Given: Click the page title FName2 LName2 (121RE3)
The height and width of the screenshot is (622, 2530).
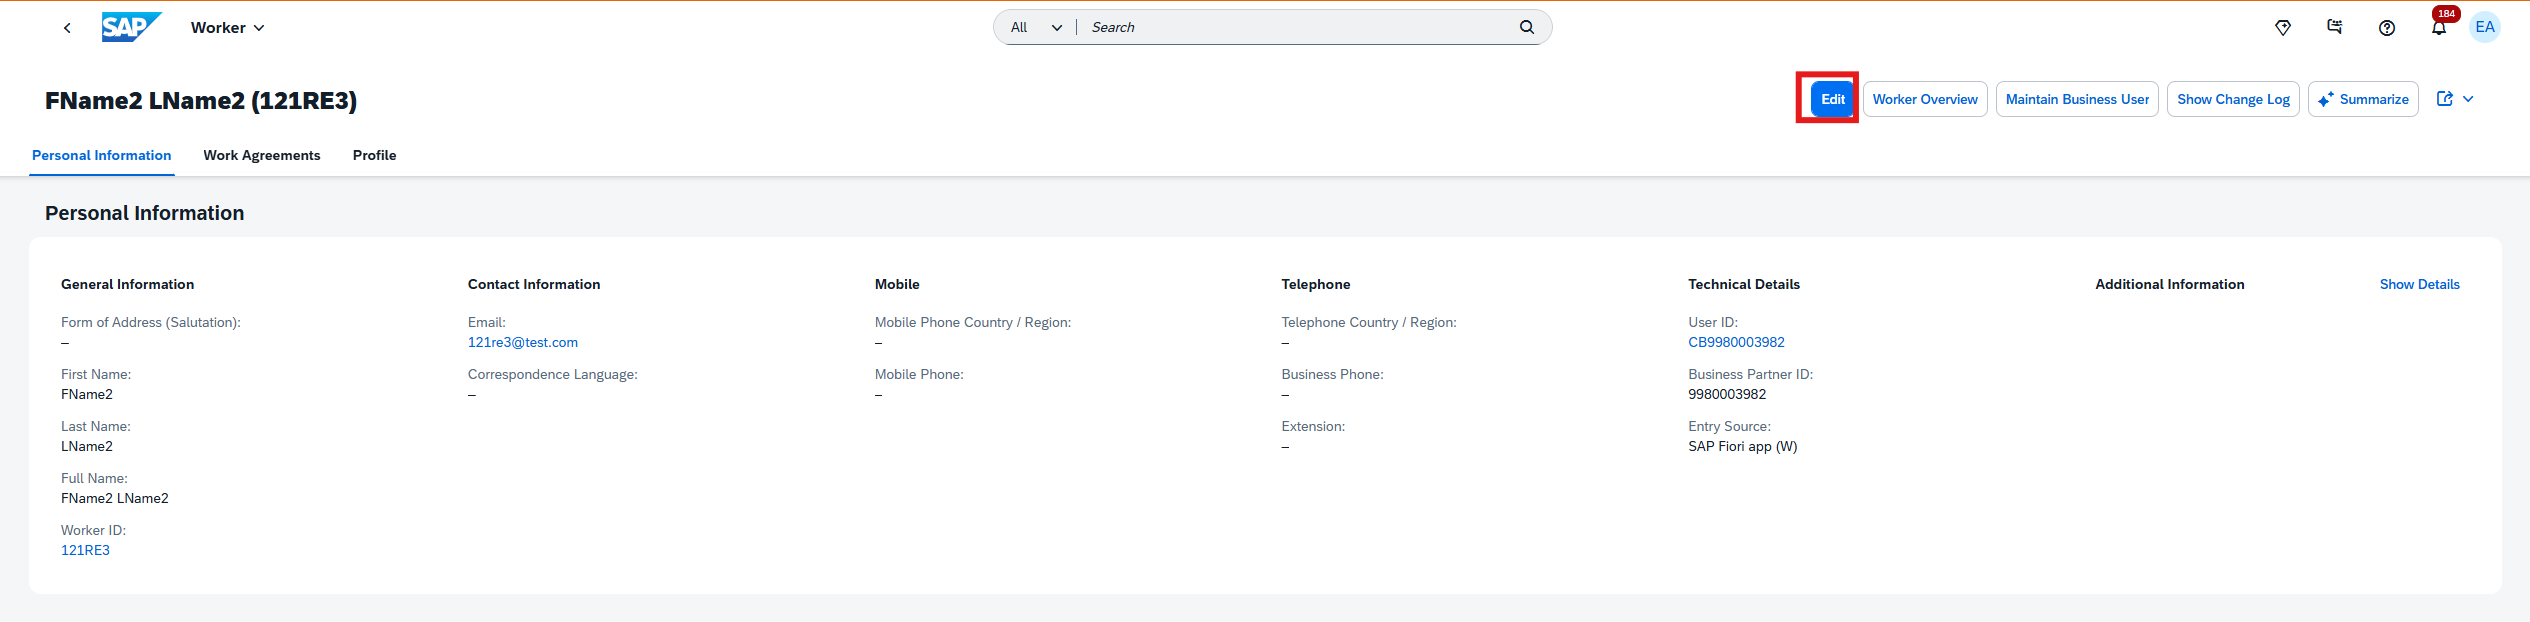Looking at the screenshot, I should click(201, 100).
